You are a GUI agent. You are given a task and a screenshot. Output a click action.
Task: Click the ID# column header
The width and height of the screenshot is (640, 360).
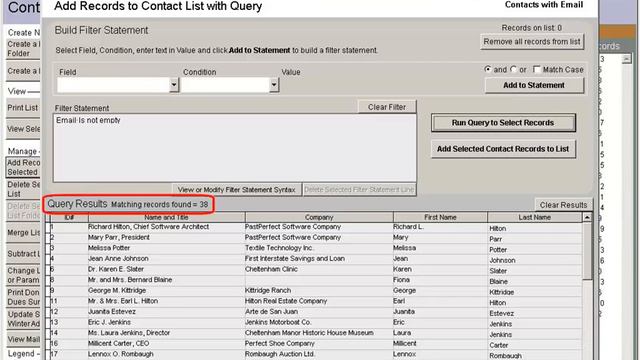(x=69, y=217)
